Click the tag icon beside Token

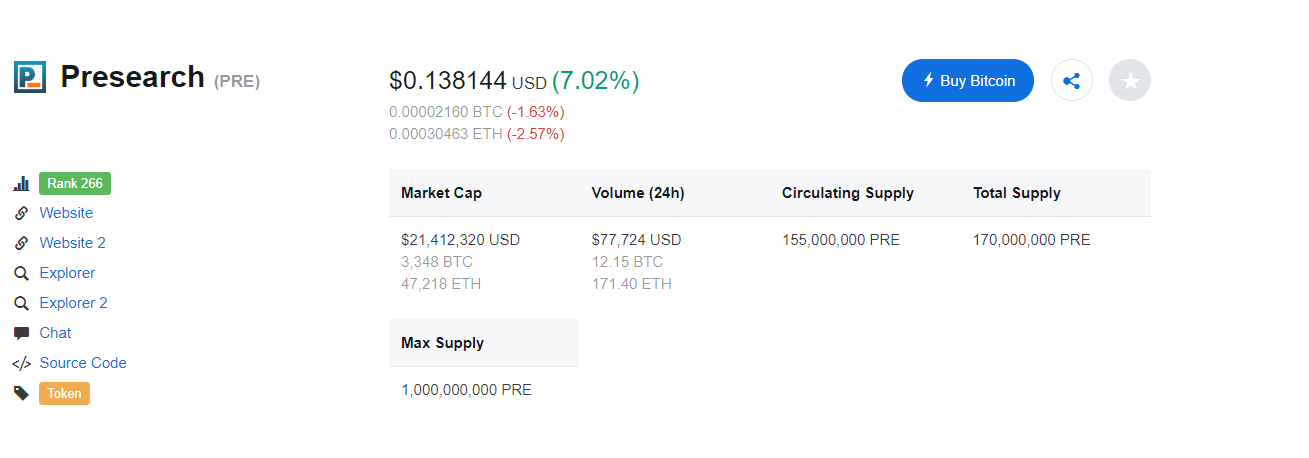(21, 394)
